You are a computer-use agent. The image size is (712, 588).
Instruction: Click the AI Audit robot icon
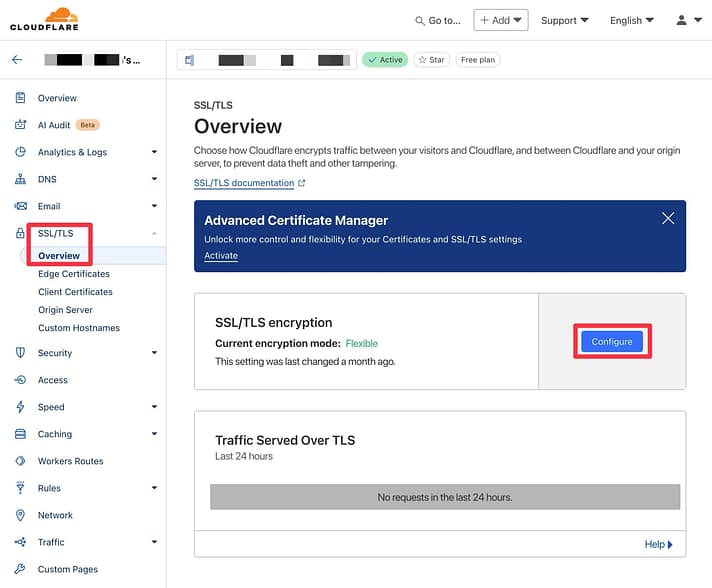[20, 125]
